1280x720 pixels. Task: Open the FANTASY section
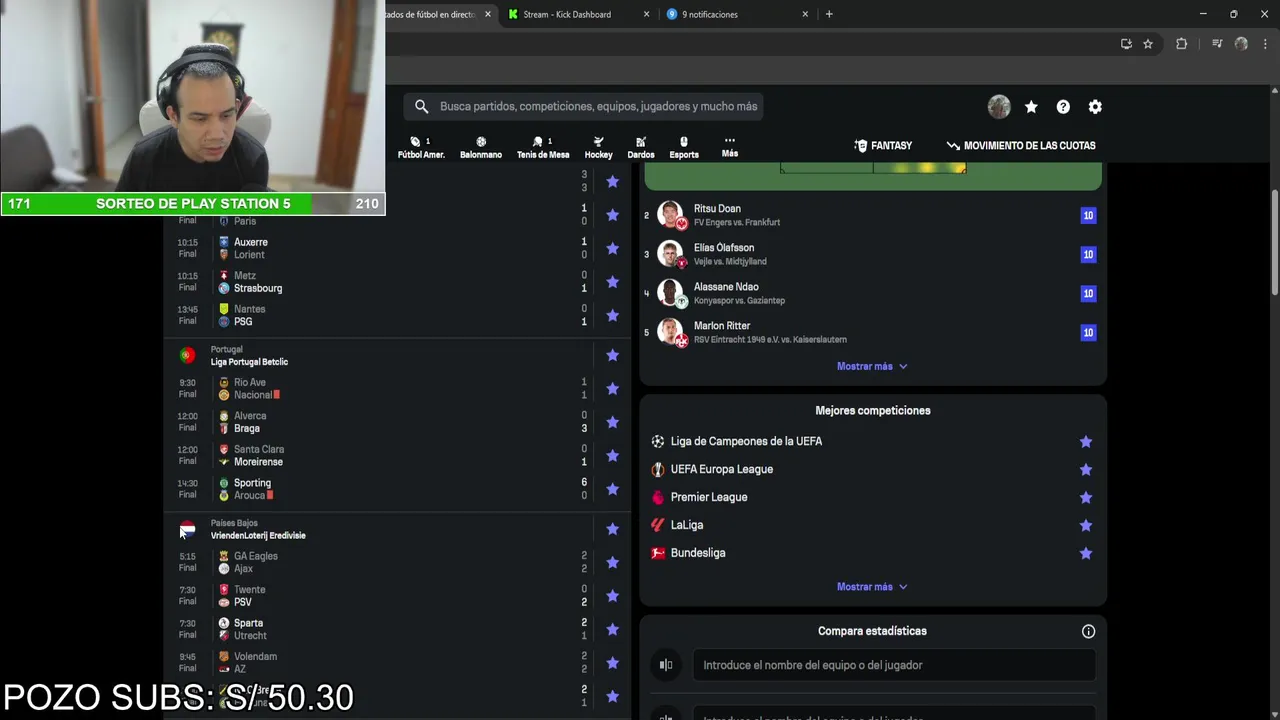883,146
